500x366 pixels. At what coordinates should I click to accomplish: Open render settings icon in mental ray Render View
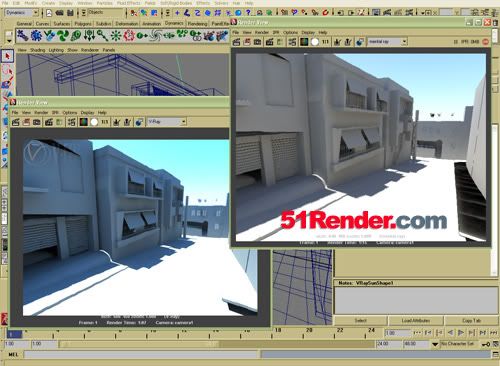(292, 42)
